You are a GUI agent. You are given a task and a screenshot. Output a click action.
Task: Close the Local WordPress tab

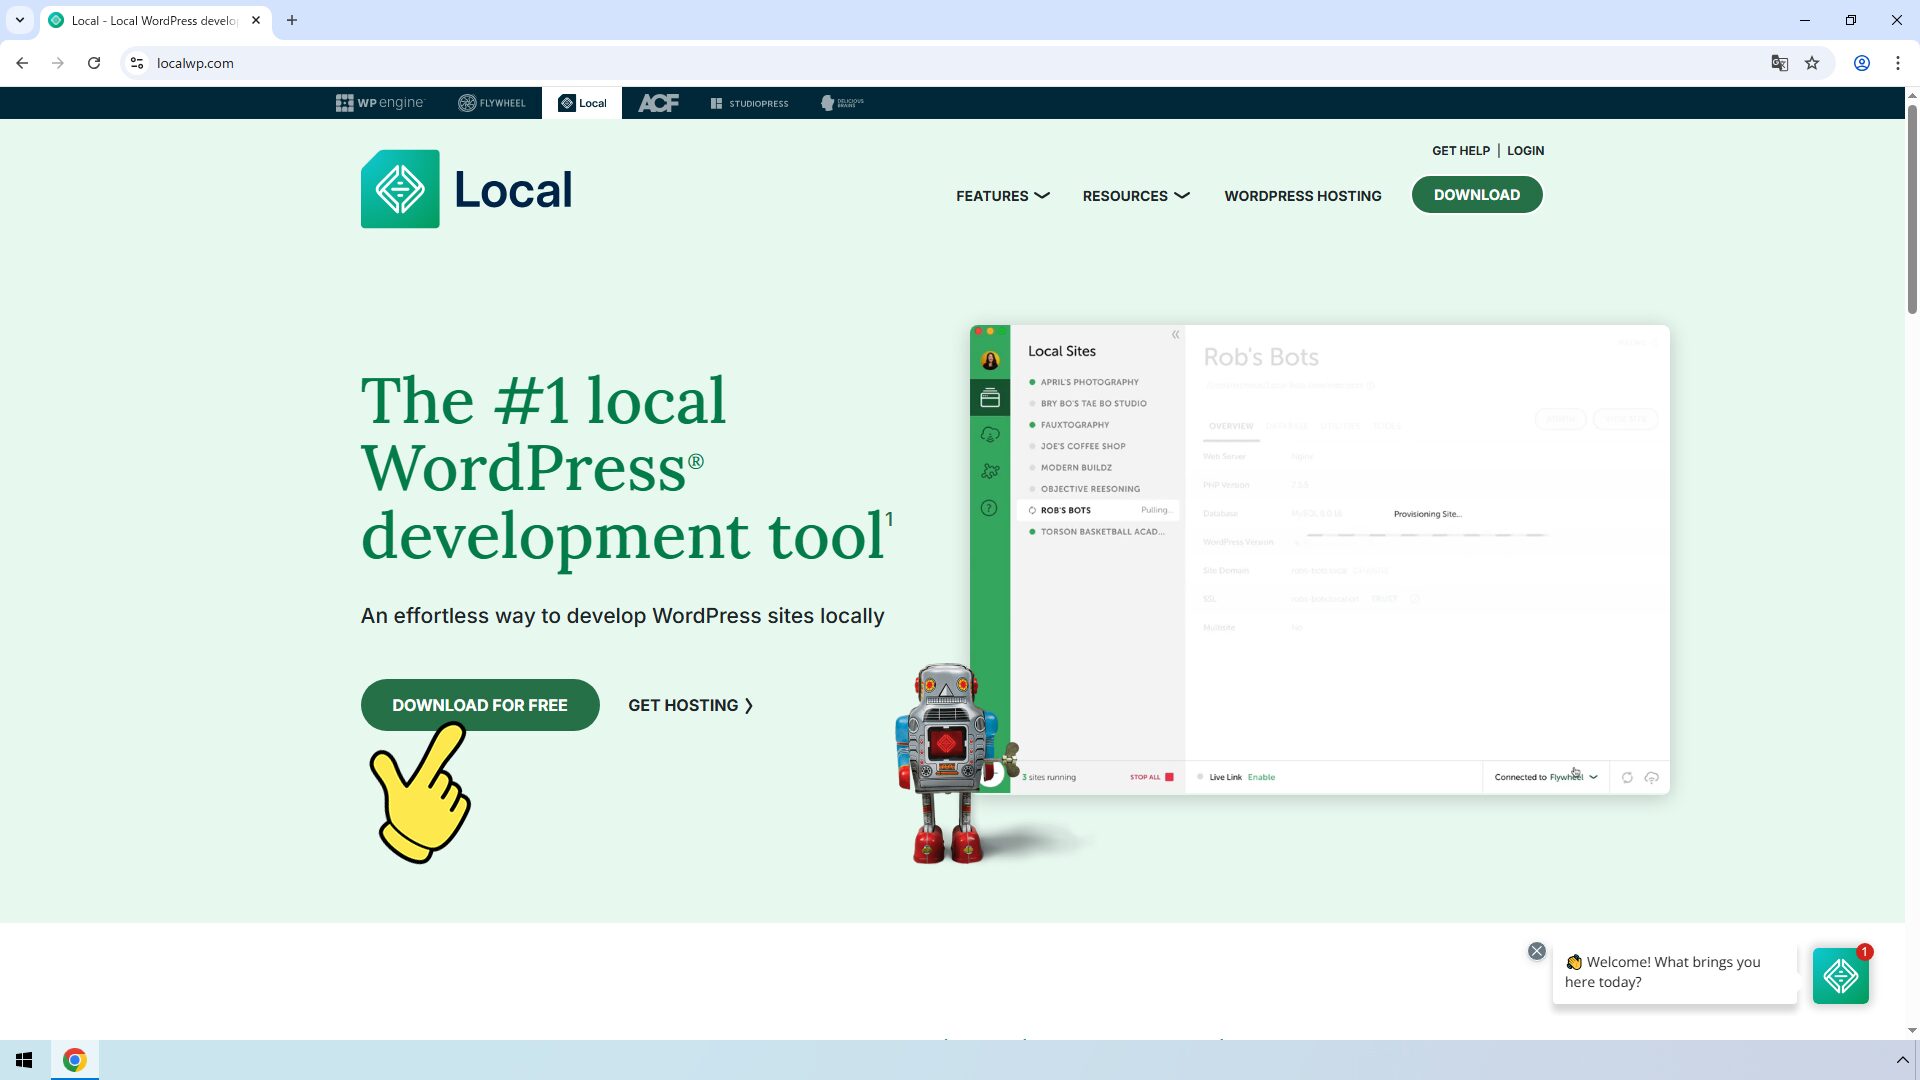click(x=256, y=20)
